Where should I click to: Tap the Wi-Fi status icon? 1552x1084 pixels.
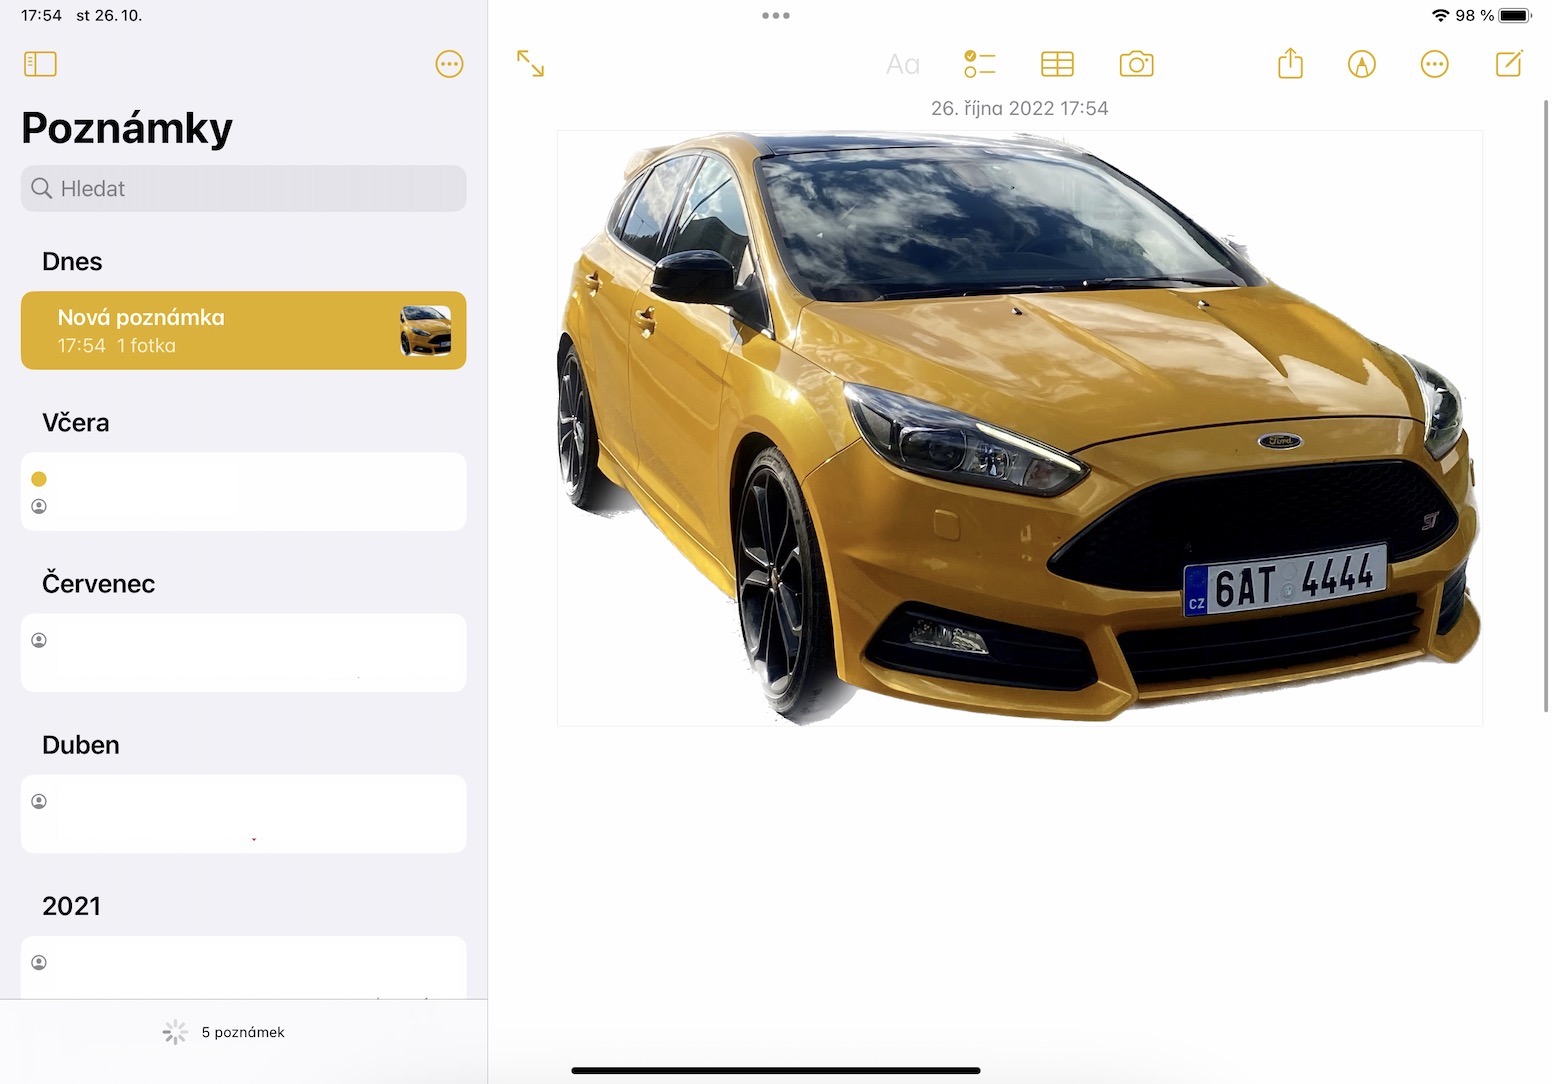[1441, 15]
